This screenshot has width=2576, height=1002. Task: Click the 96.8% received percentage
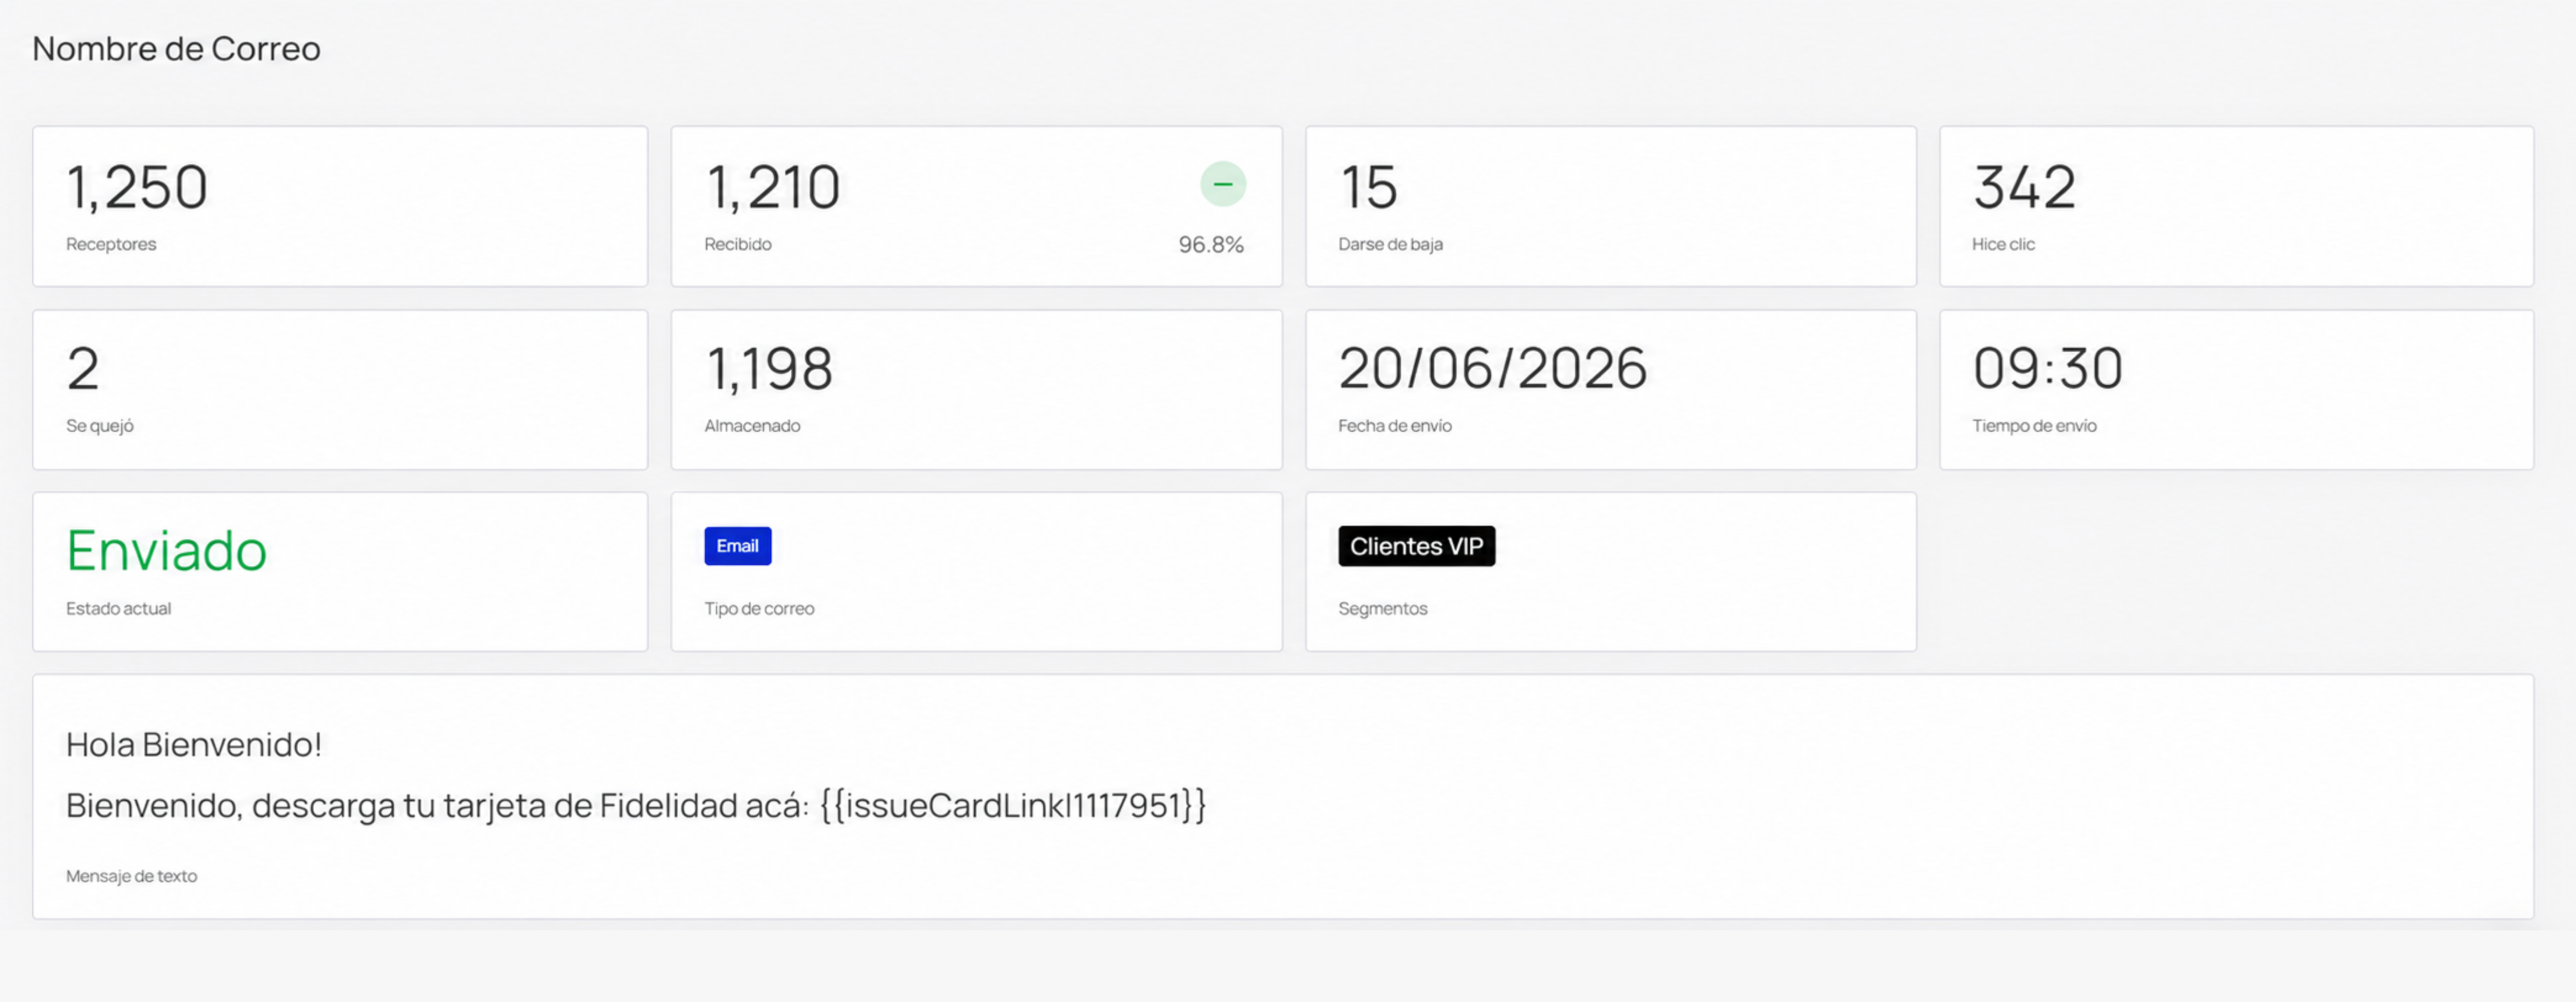point(1210,244)
